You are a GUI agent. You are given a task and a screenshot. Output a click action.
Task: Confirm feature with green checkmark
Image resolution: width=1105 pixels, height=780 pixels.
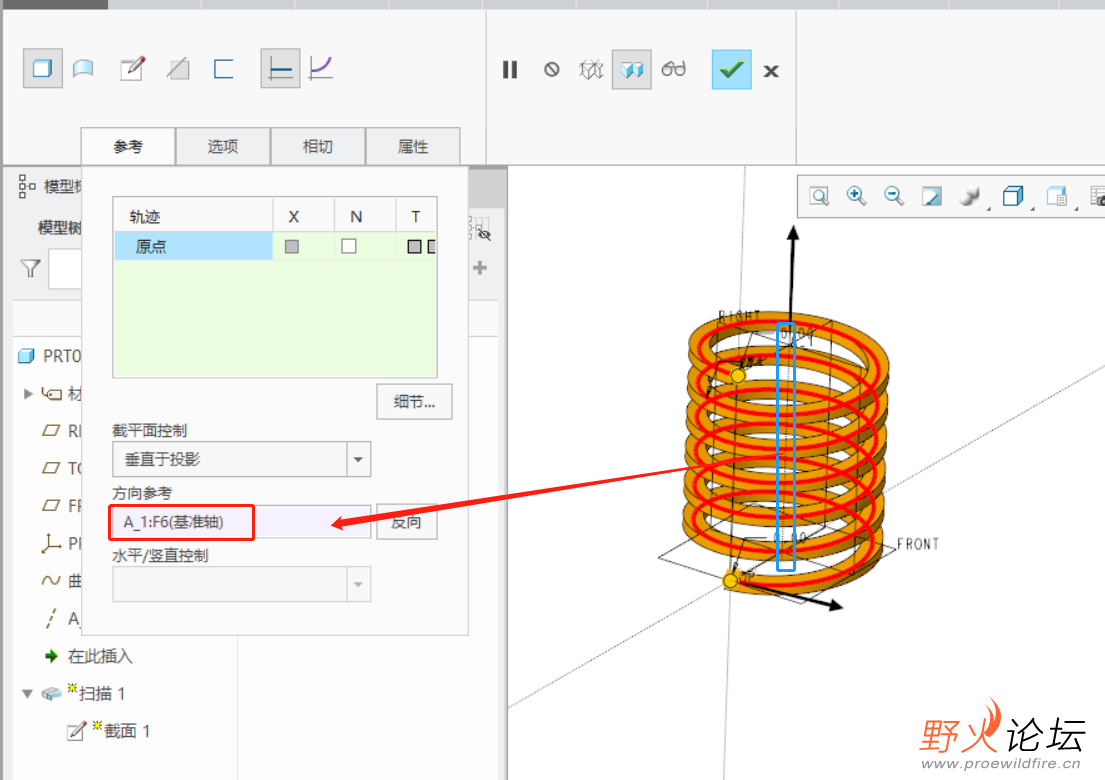click(x=731, y=69)
